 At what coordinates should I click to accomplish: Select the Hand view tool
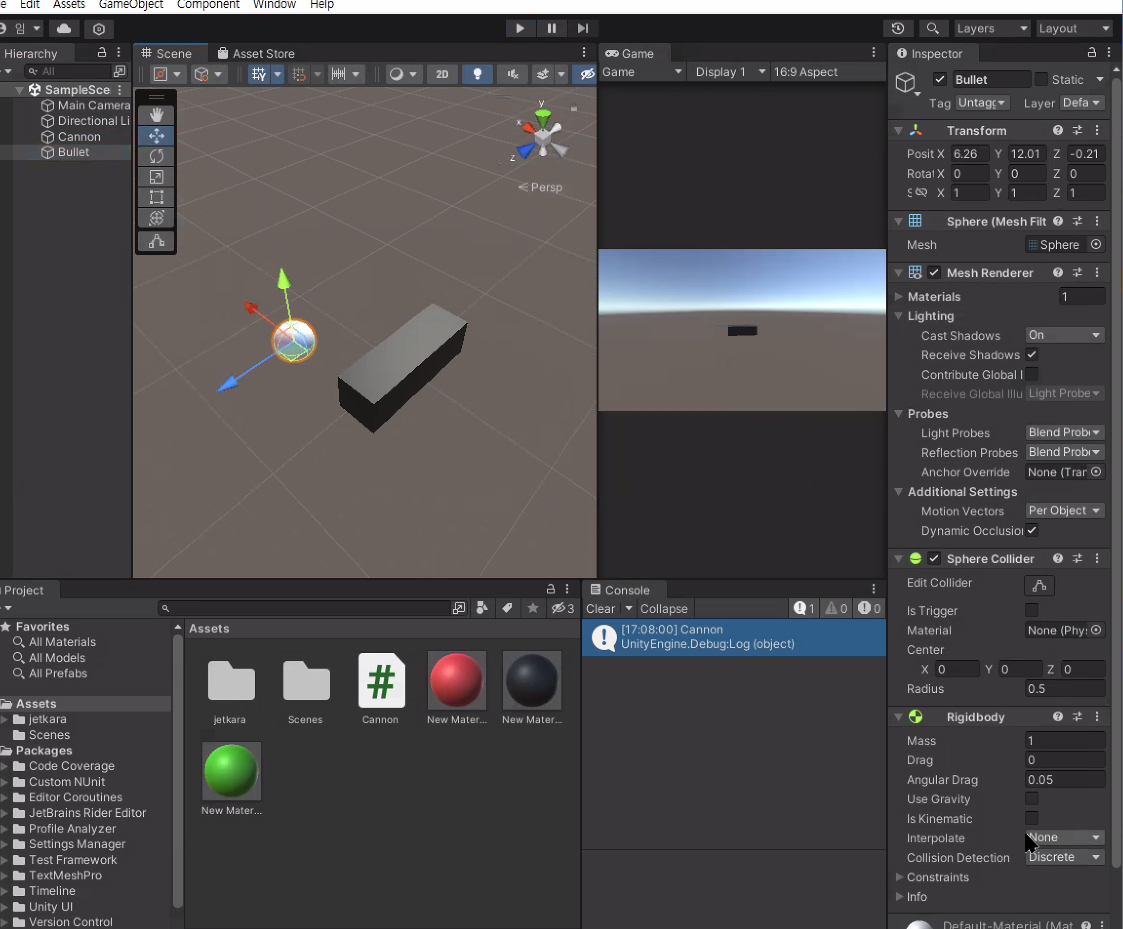pyautogui.click(x=156, y=115)
